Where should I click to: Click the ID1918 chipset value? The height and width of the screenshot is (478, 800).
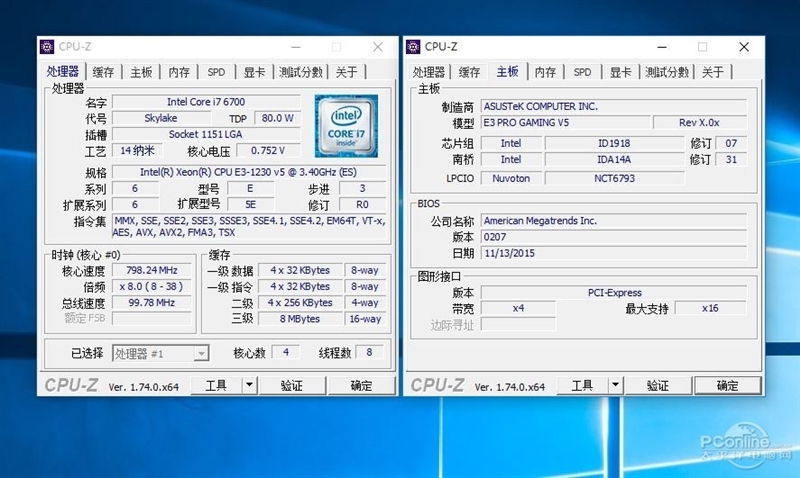(614, 143)
